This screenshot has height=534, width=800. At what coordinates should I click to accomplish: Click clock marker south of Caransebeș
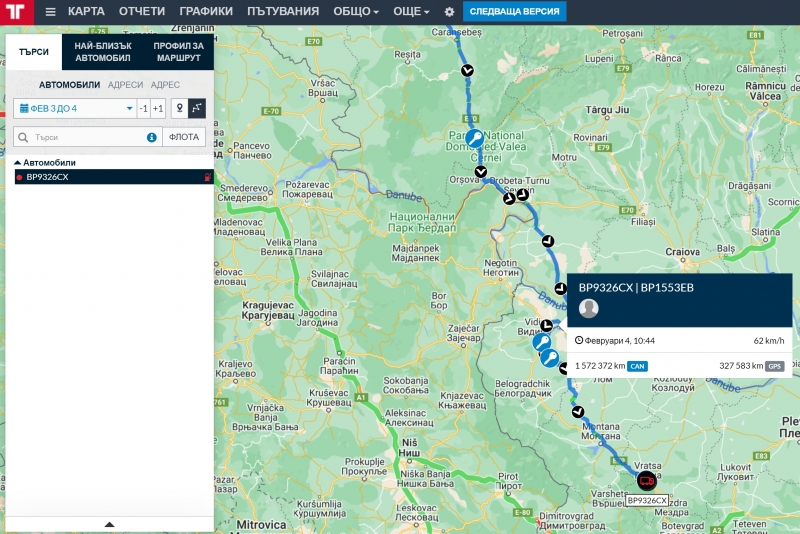467,70
